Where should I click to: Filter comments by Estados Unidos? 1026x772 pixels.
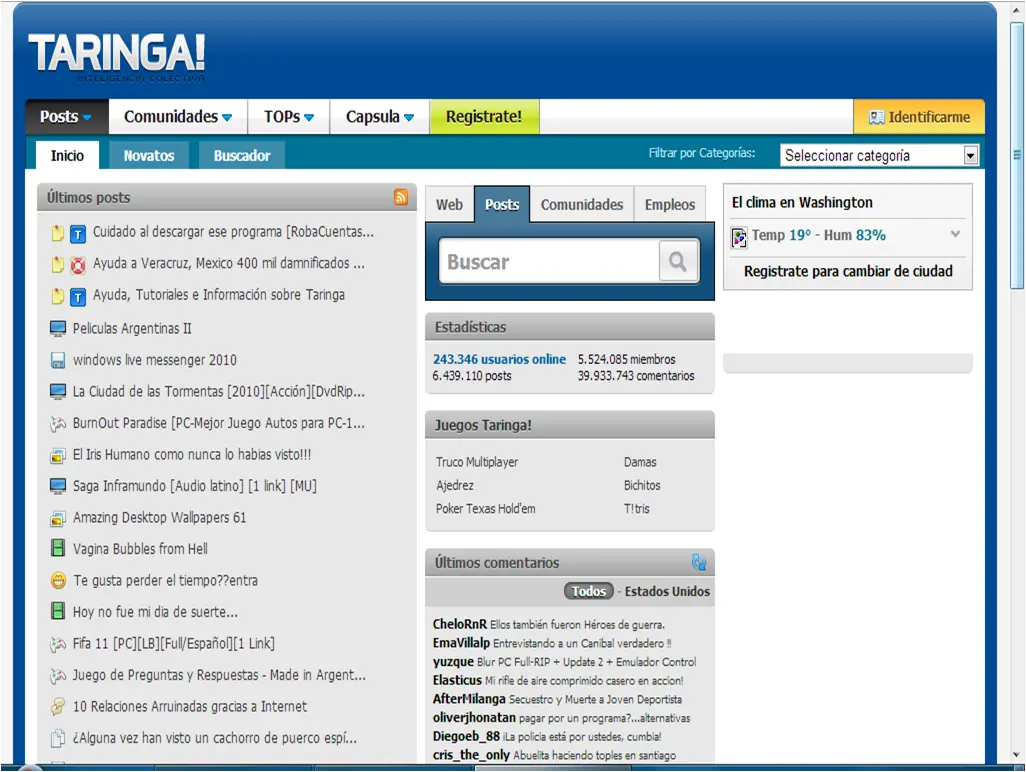[x=667, y=591]
